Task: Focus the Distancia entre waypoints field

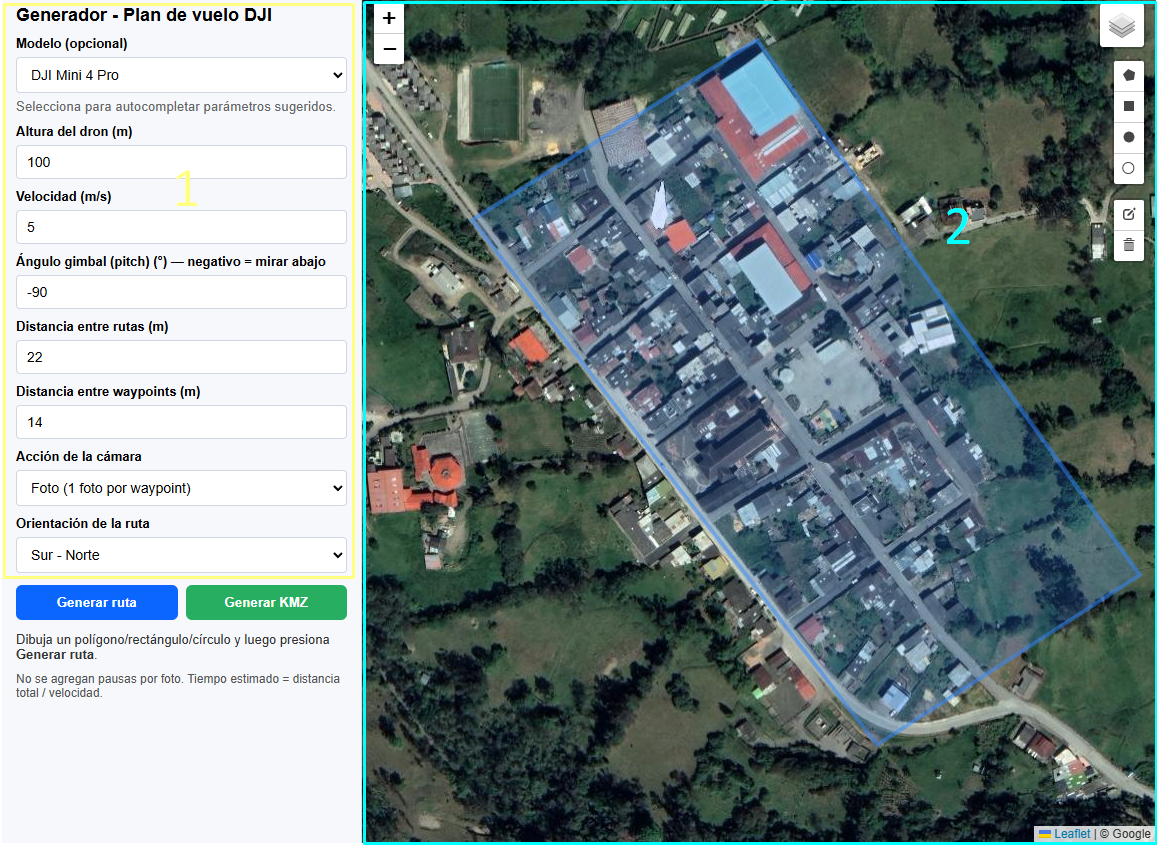Action: pyautogui.click(x=181, y=422)
